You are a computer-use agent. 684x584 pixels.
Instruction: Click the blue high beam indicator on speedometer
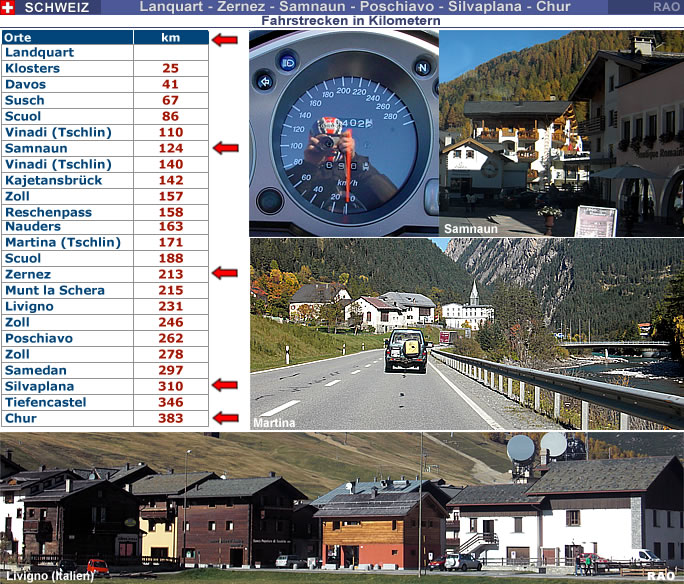288,63
